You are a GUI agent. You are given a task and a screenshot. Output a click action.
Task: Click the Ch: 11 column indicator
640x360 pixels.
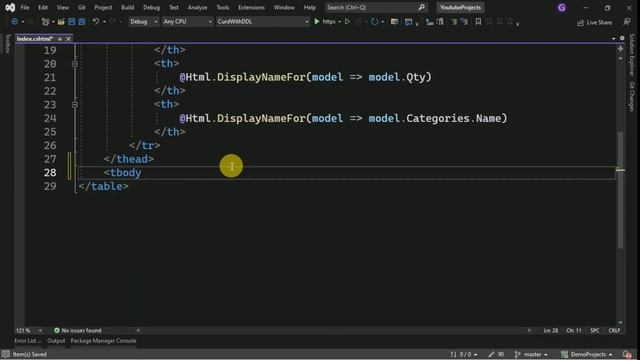[x=573, y=330]
